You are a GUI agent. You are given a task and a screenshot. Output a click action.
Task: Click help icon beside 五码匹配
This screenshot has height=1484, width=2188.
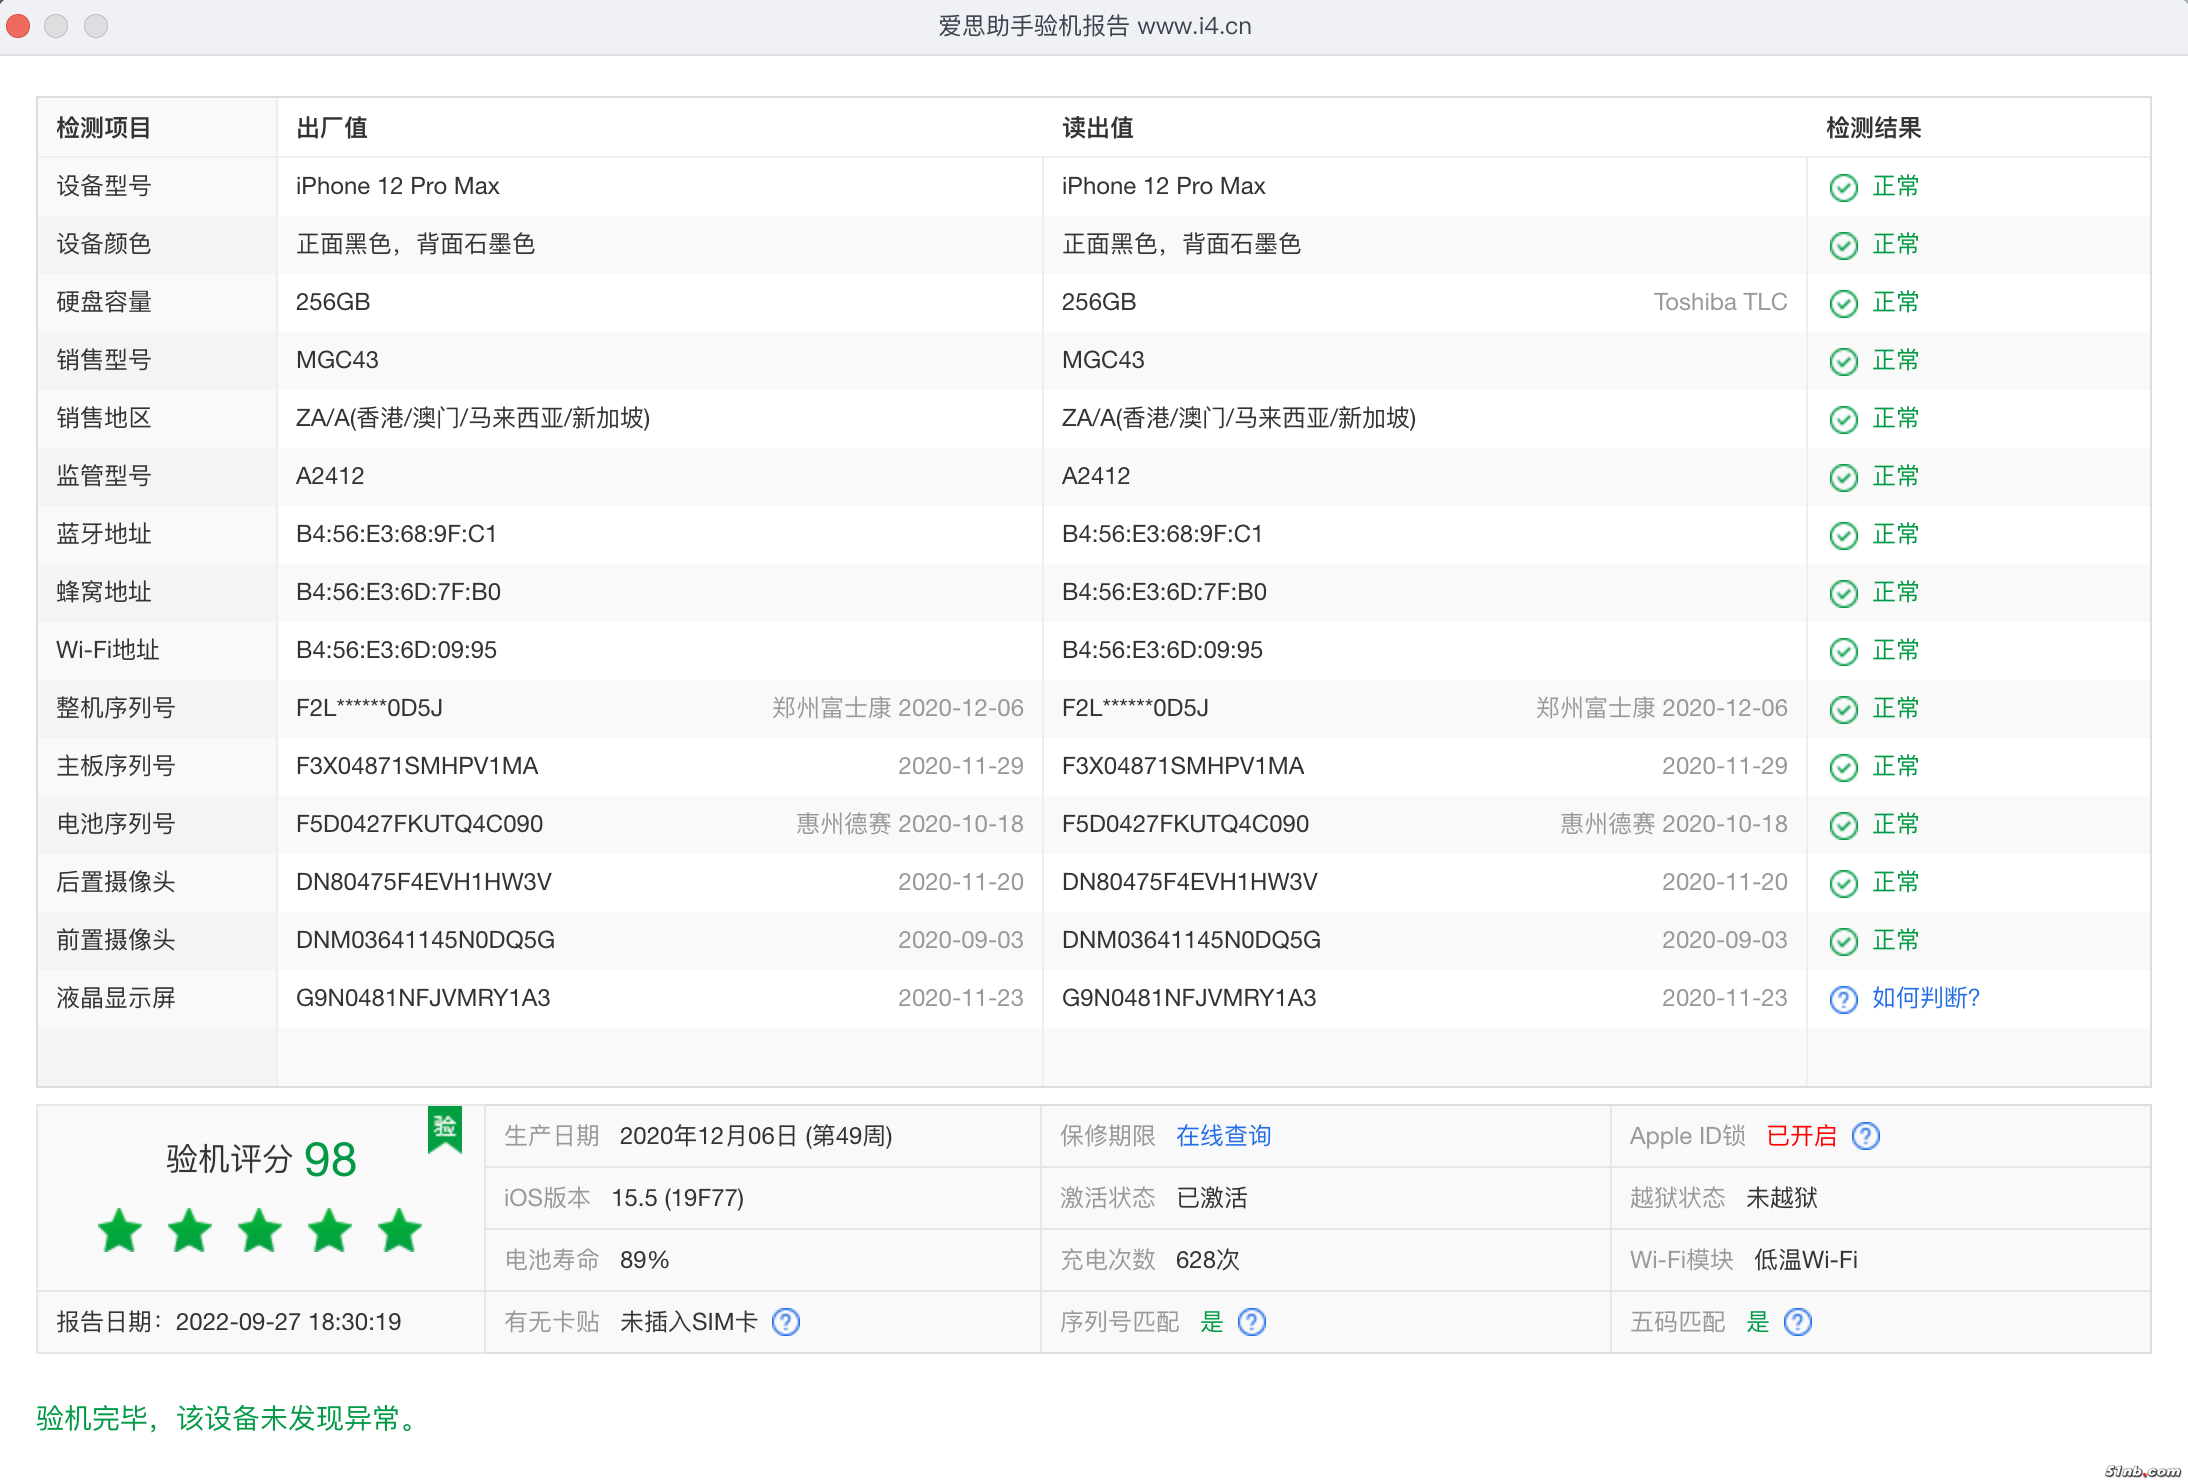[x=1797, y=1322]
